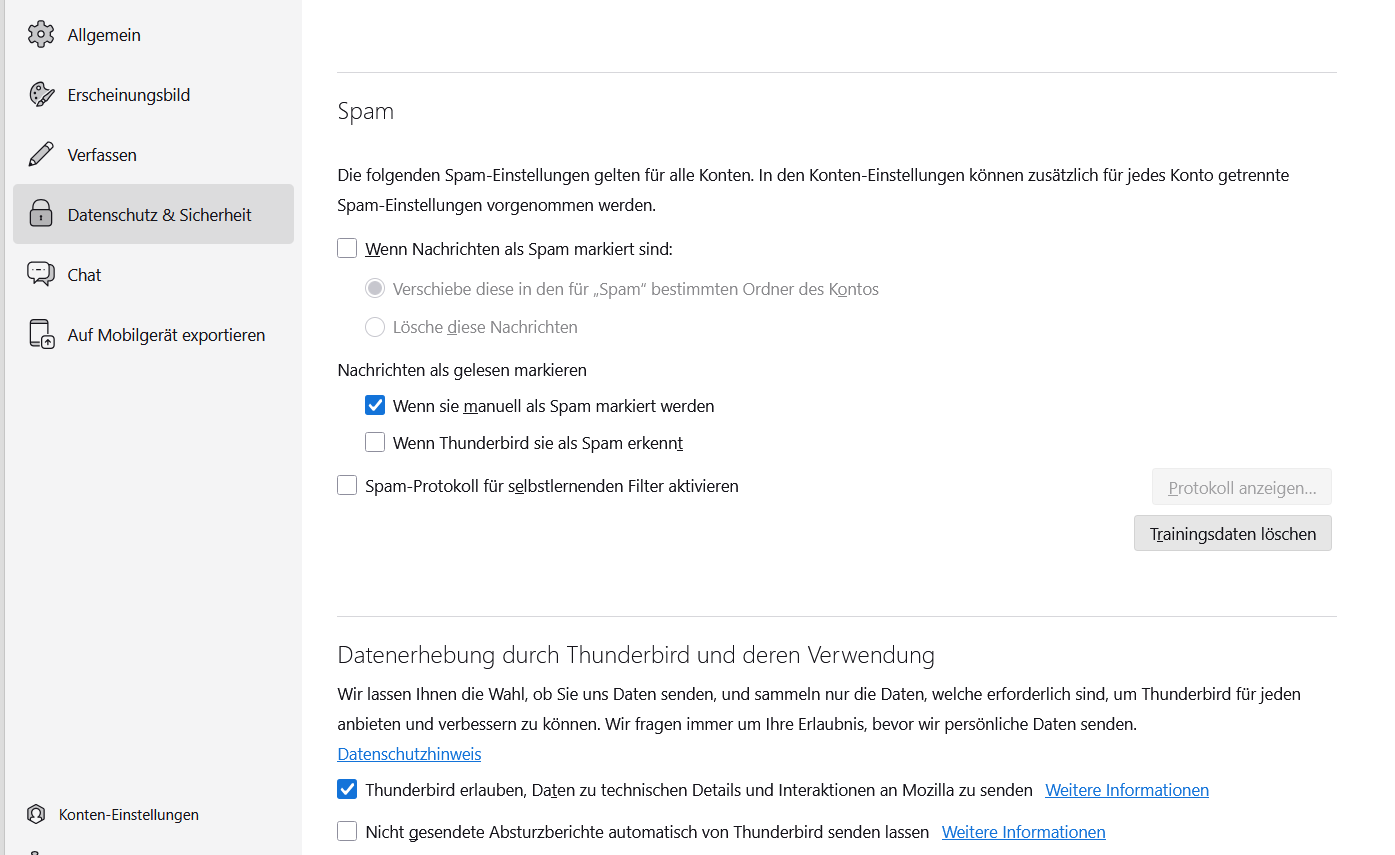
Task: Click the "Protokoll anzeigen..." button
Action: 1242,488
